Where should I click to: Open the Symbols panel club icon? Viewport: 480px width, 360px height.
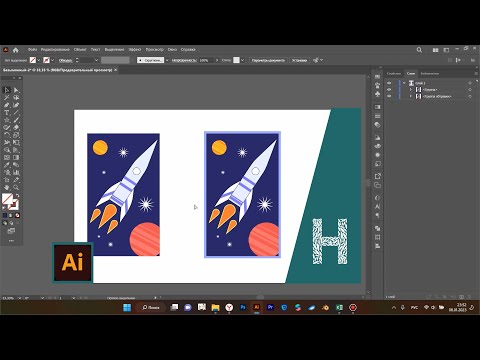tap(377, 94)
